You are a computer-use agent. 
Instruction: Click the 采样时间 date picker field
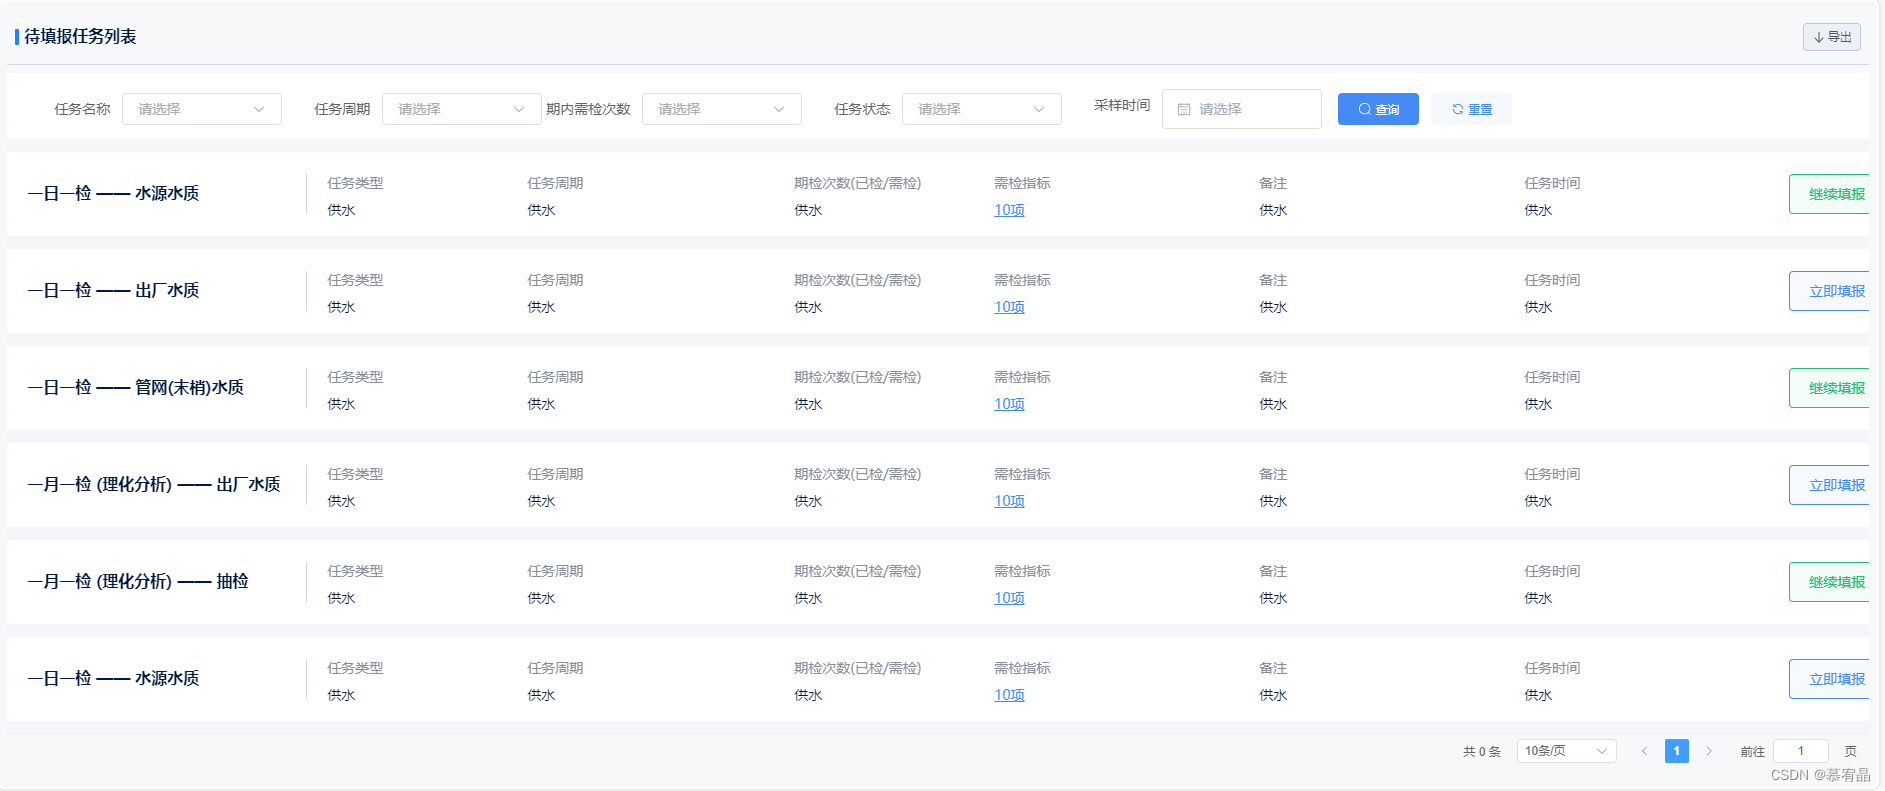[1242, 109]
